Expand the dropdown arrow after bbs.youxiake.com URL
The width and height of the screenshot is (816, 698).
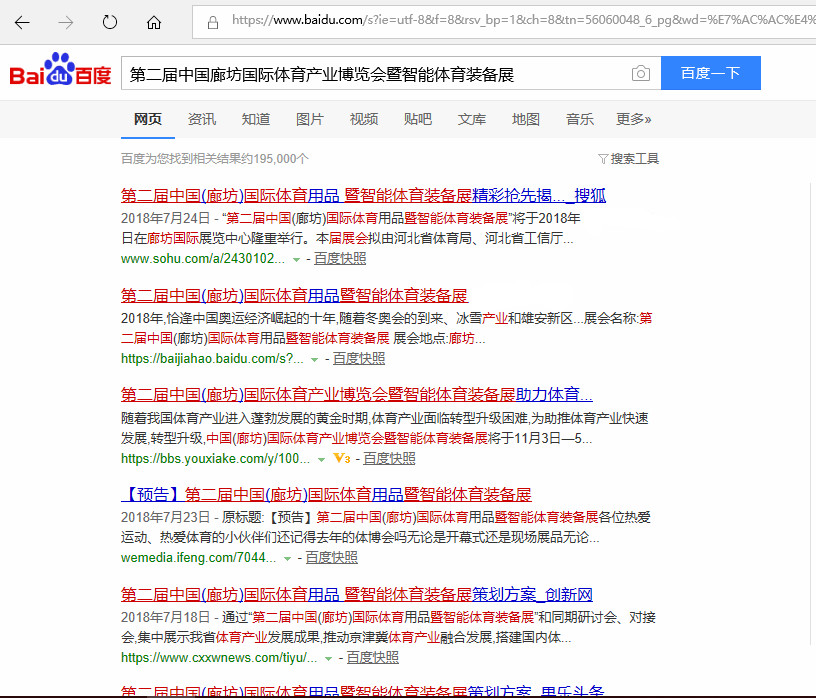[322, 459]
